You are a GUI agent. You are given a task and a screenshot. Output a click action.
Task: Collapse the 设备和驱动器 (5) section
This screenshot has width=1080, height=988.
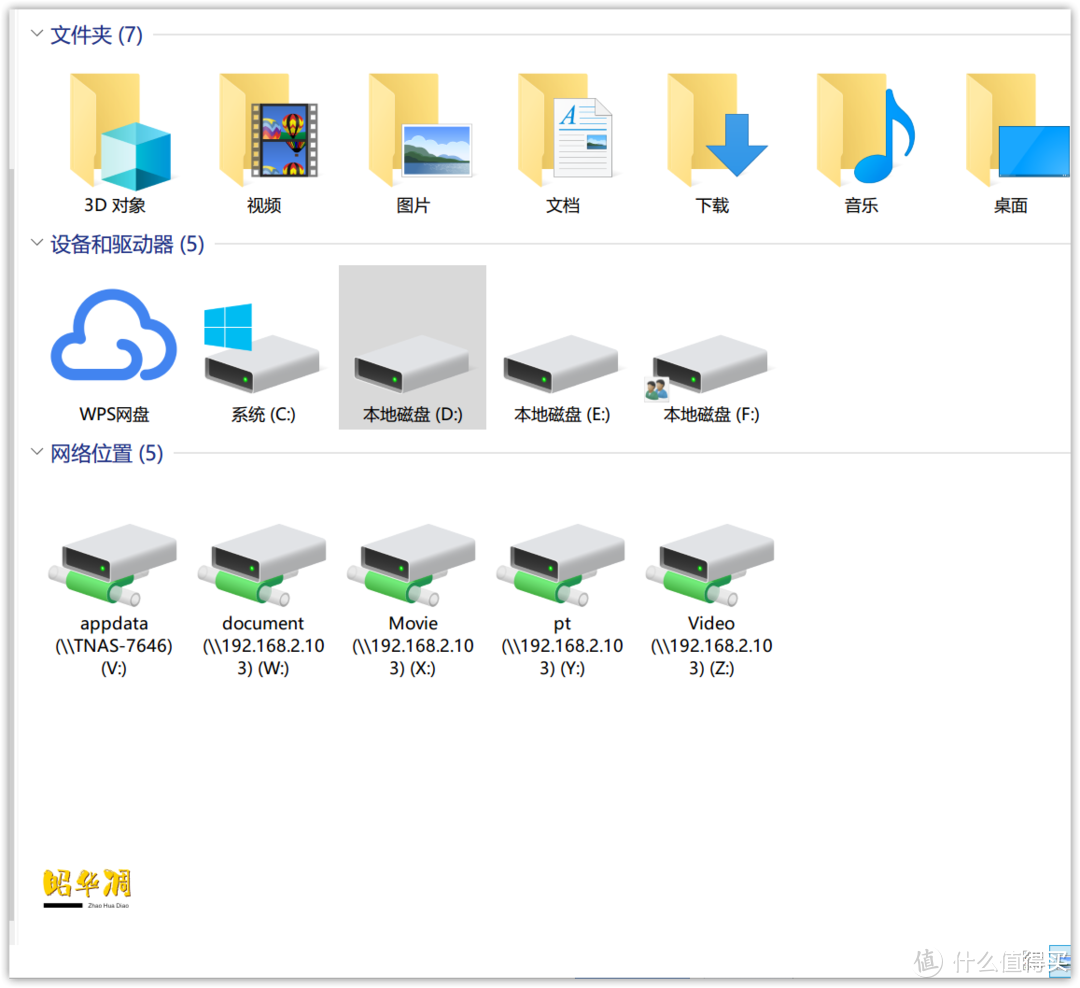tap(36, 243)
